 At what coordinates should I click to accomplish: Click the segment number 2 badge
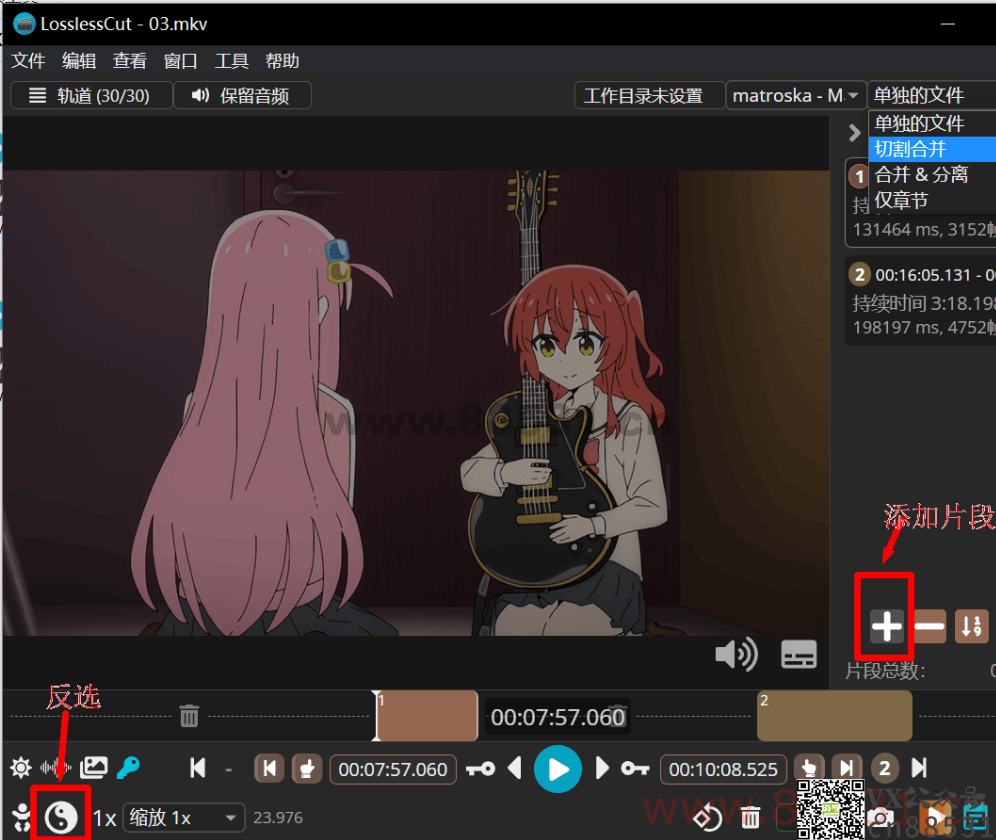click(x=885, y=769)
